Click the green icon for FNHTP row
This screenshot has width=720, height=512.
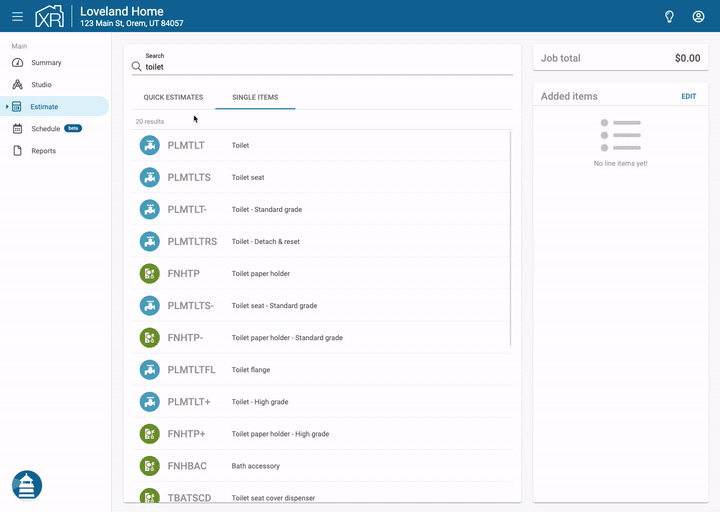[150, 274]
